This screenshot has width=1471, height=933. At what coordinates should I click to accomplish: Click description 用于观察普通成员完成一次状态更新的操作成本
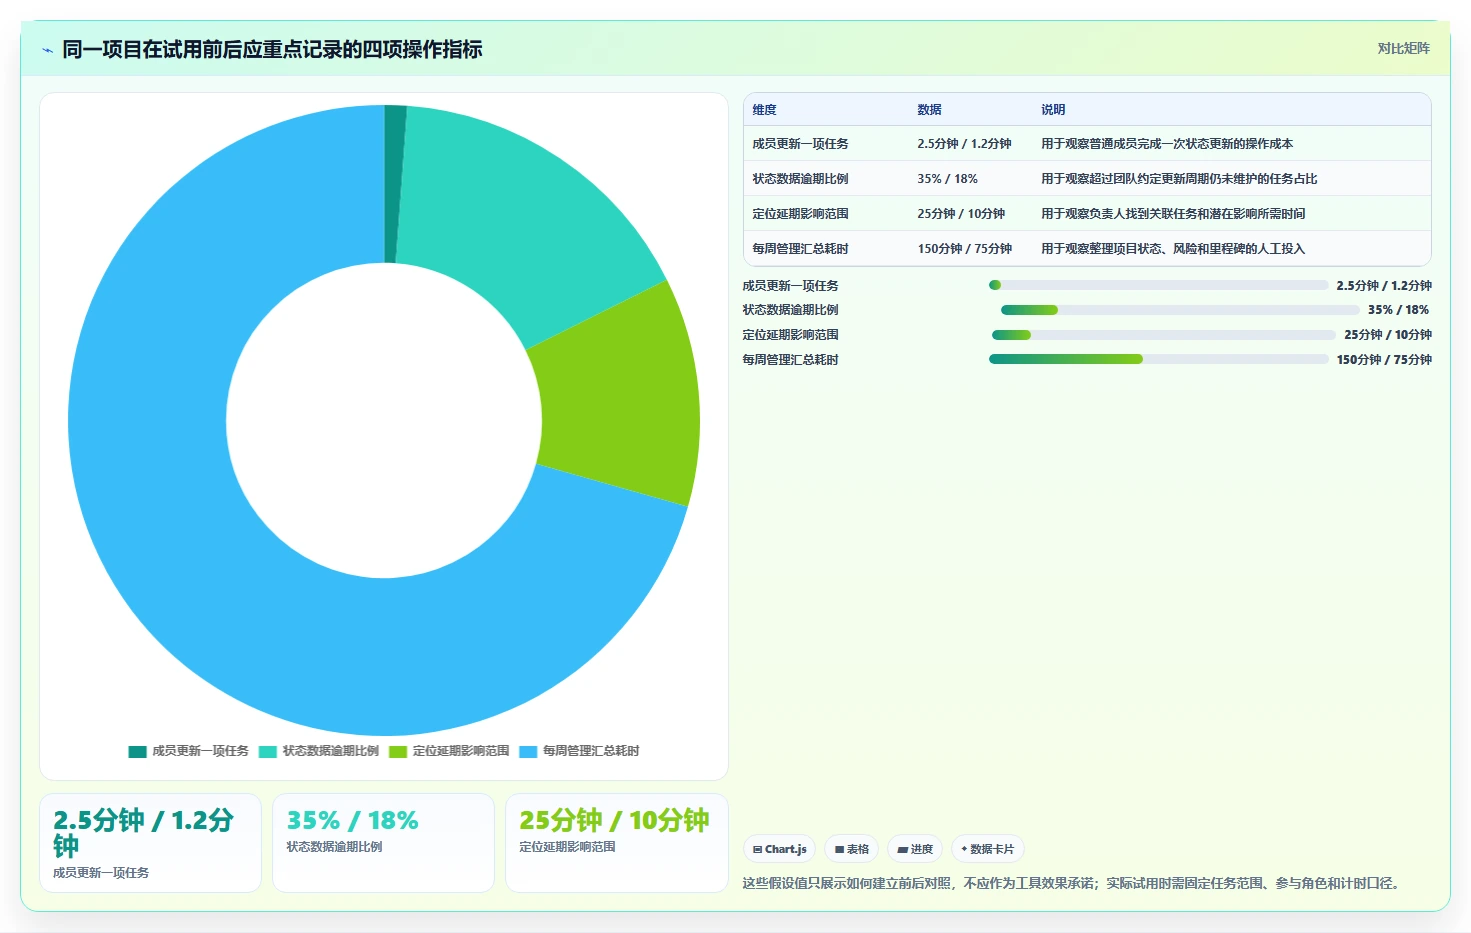pyautogui.click(x=1167, y=144)
